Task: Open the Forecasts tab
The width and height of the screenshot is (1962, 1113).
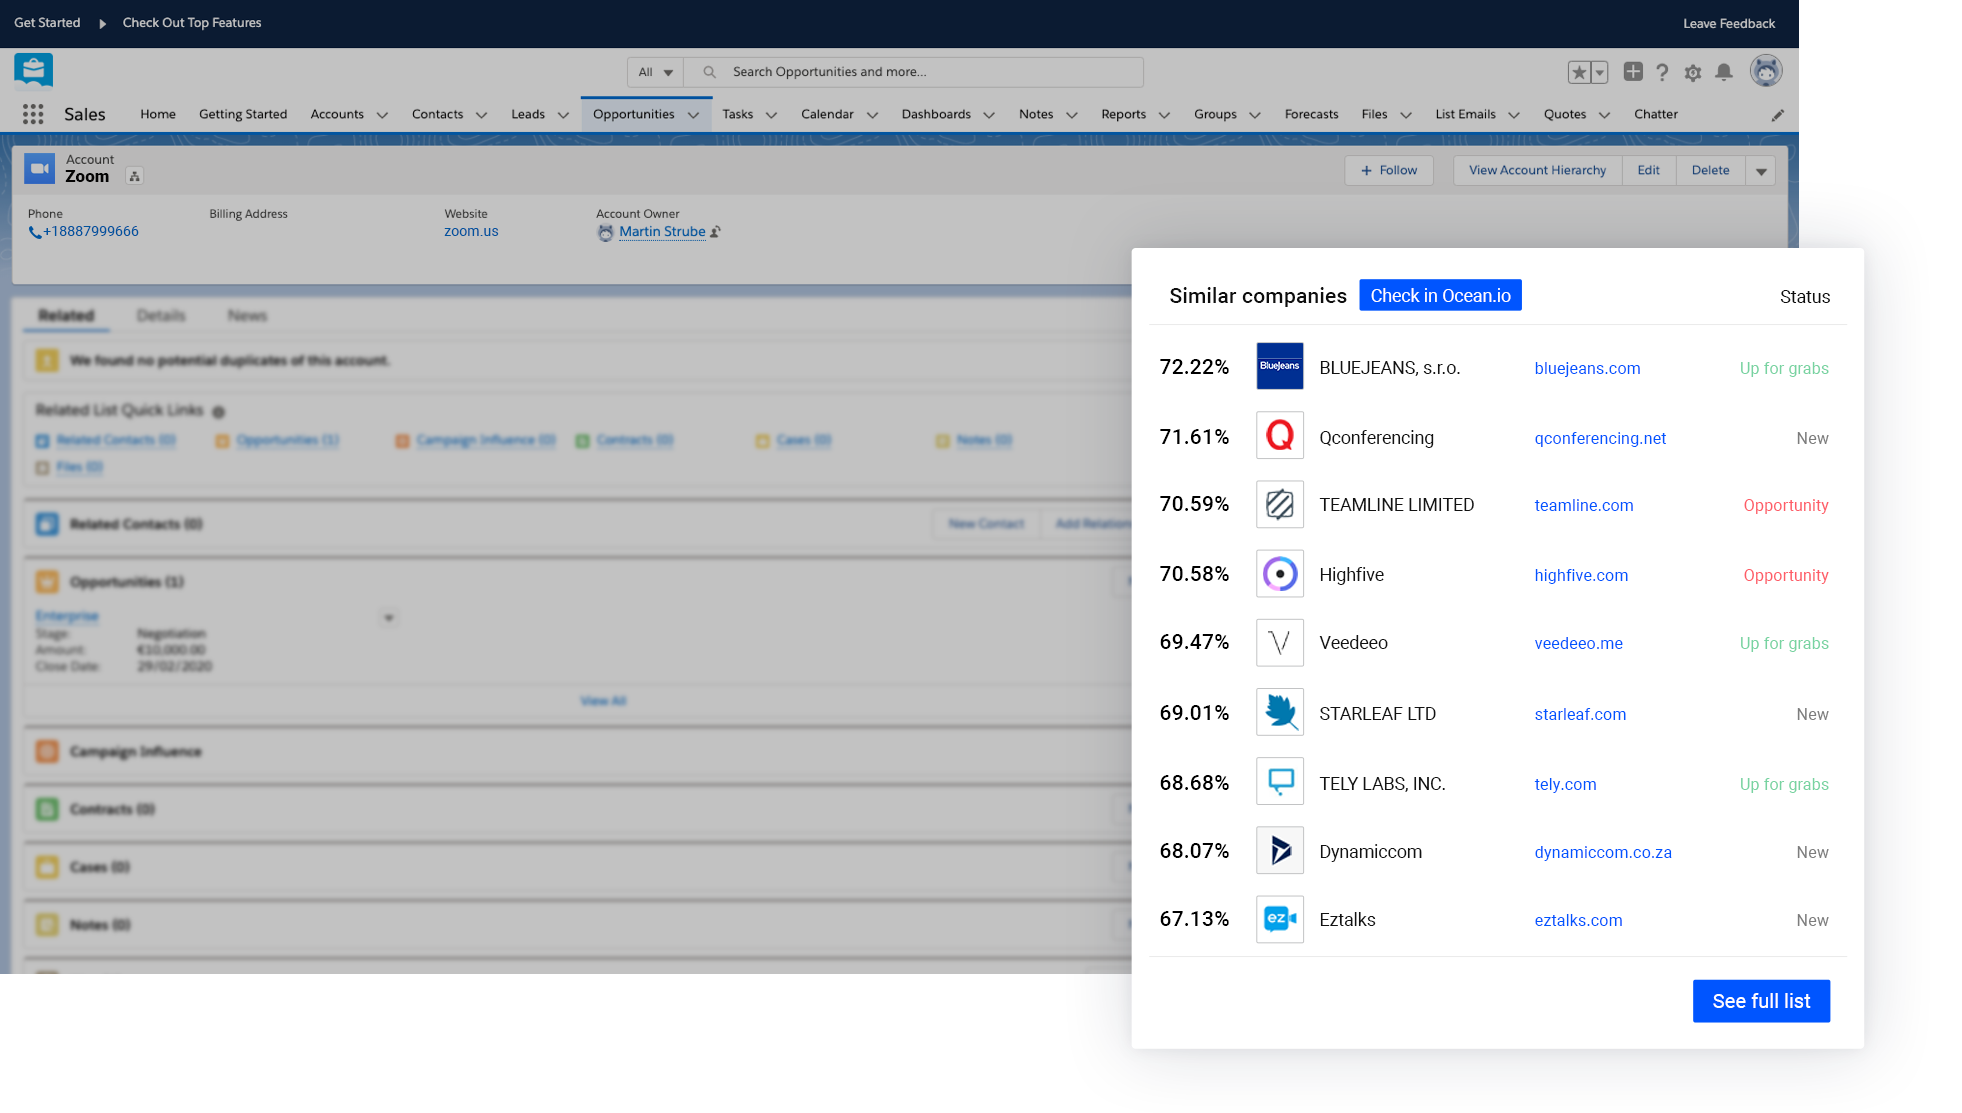Action: point(1311,114)
